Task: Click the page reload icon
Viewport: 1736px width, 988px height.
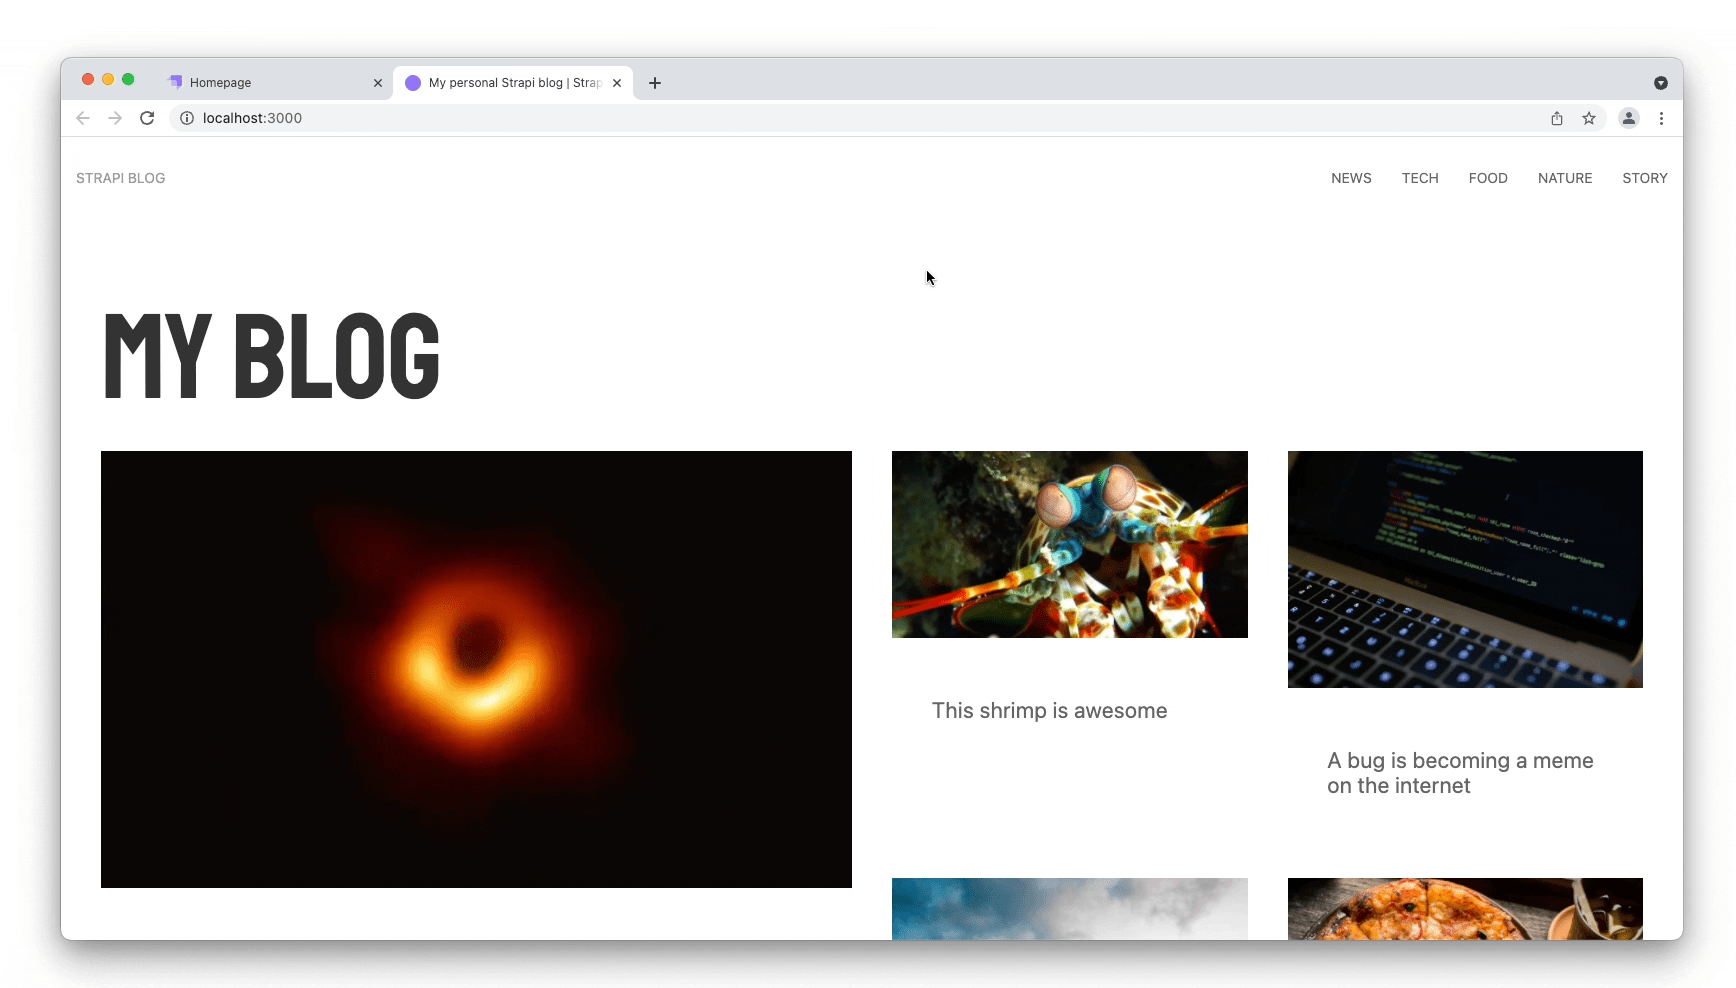Action: pyautogui.click(x=147, y=118)
